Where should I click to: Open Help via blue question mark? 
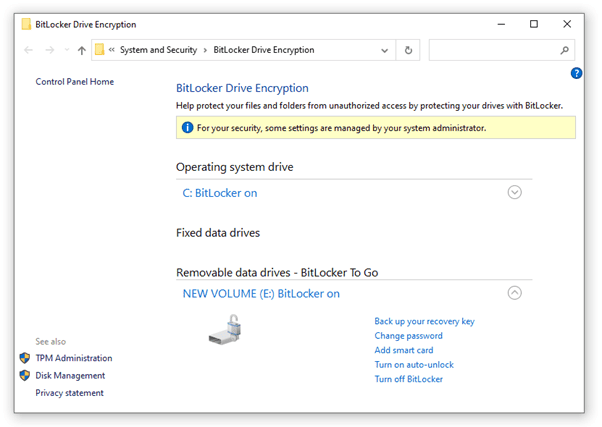tap(576, 73)
